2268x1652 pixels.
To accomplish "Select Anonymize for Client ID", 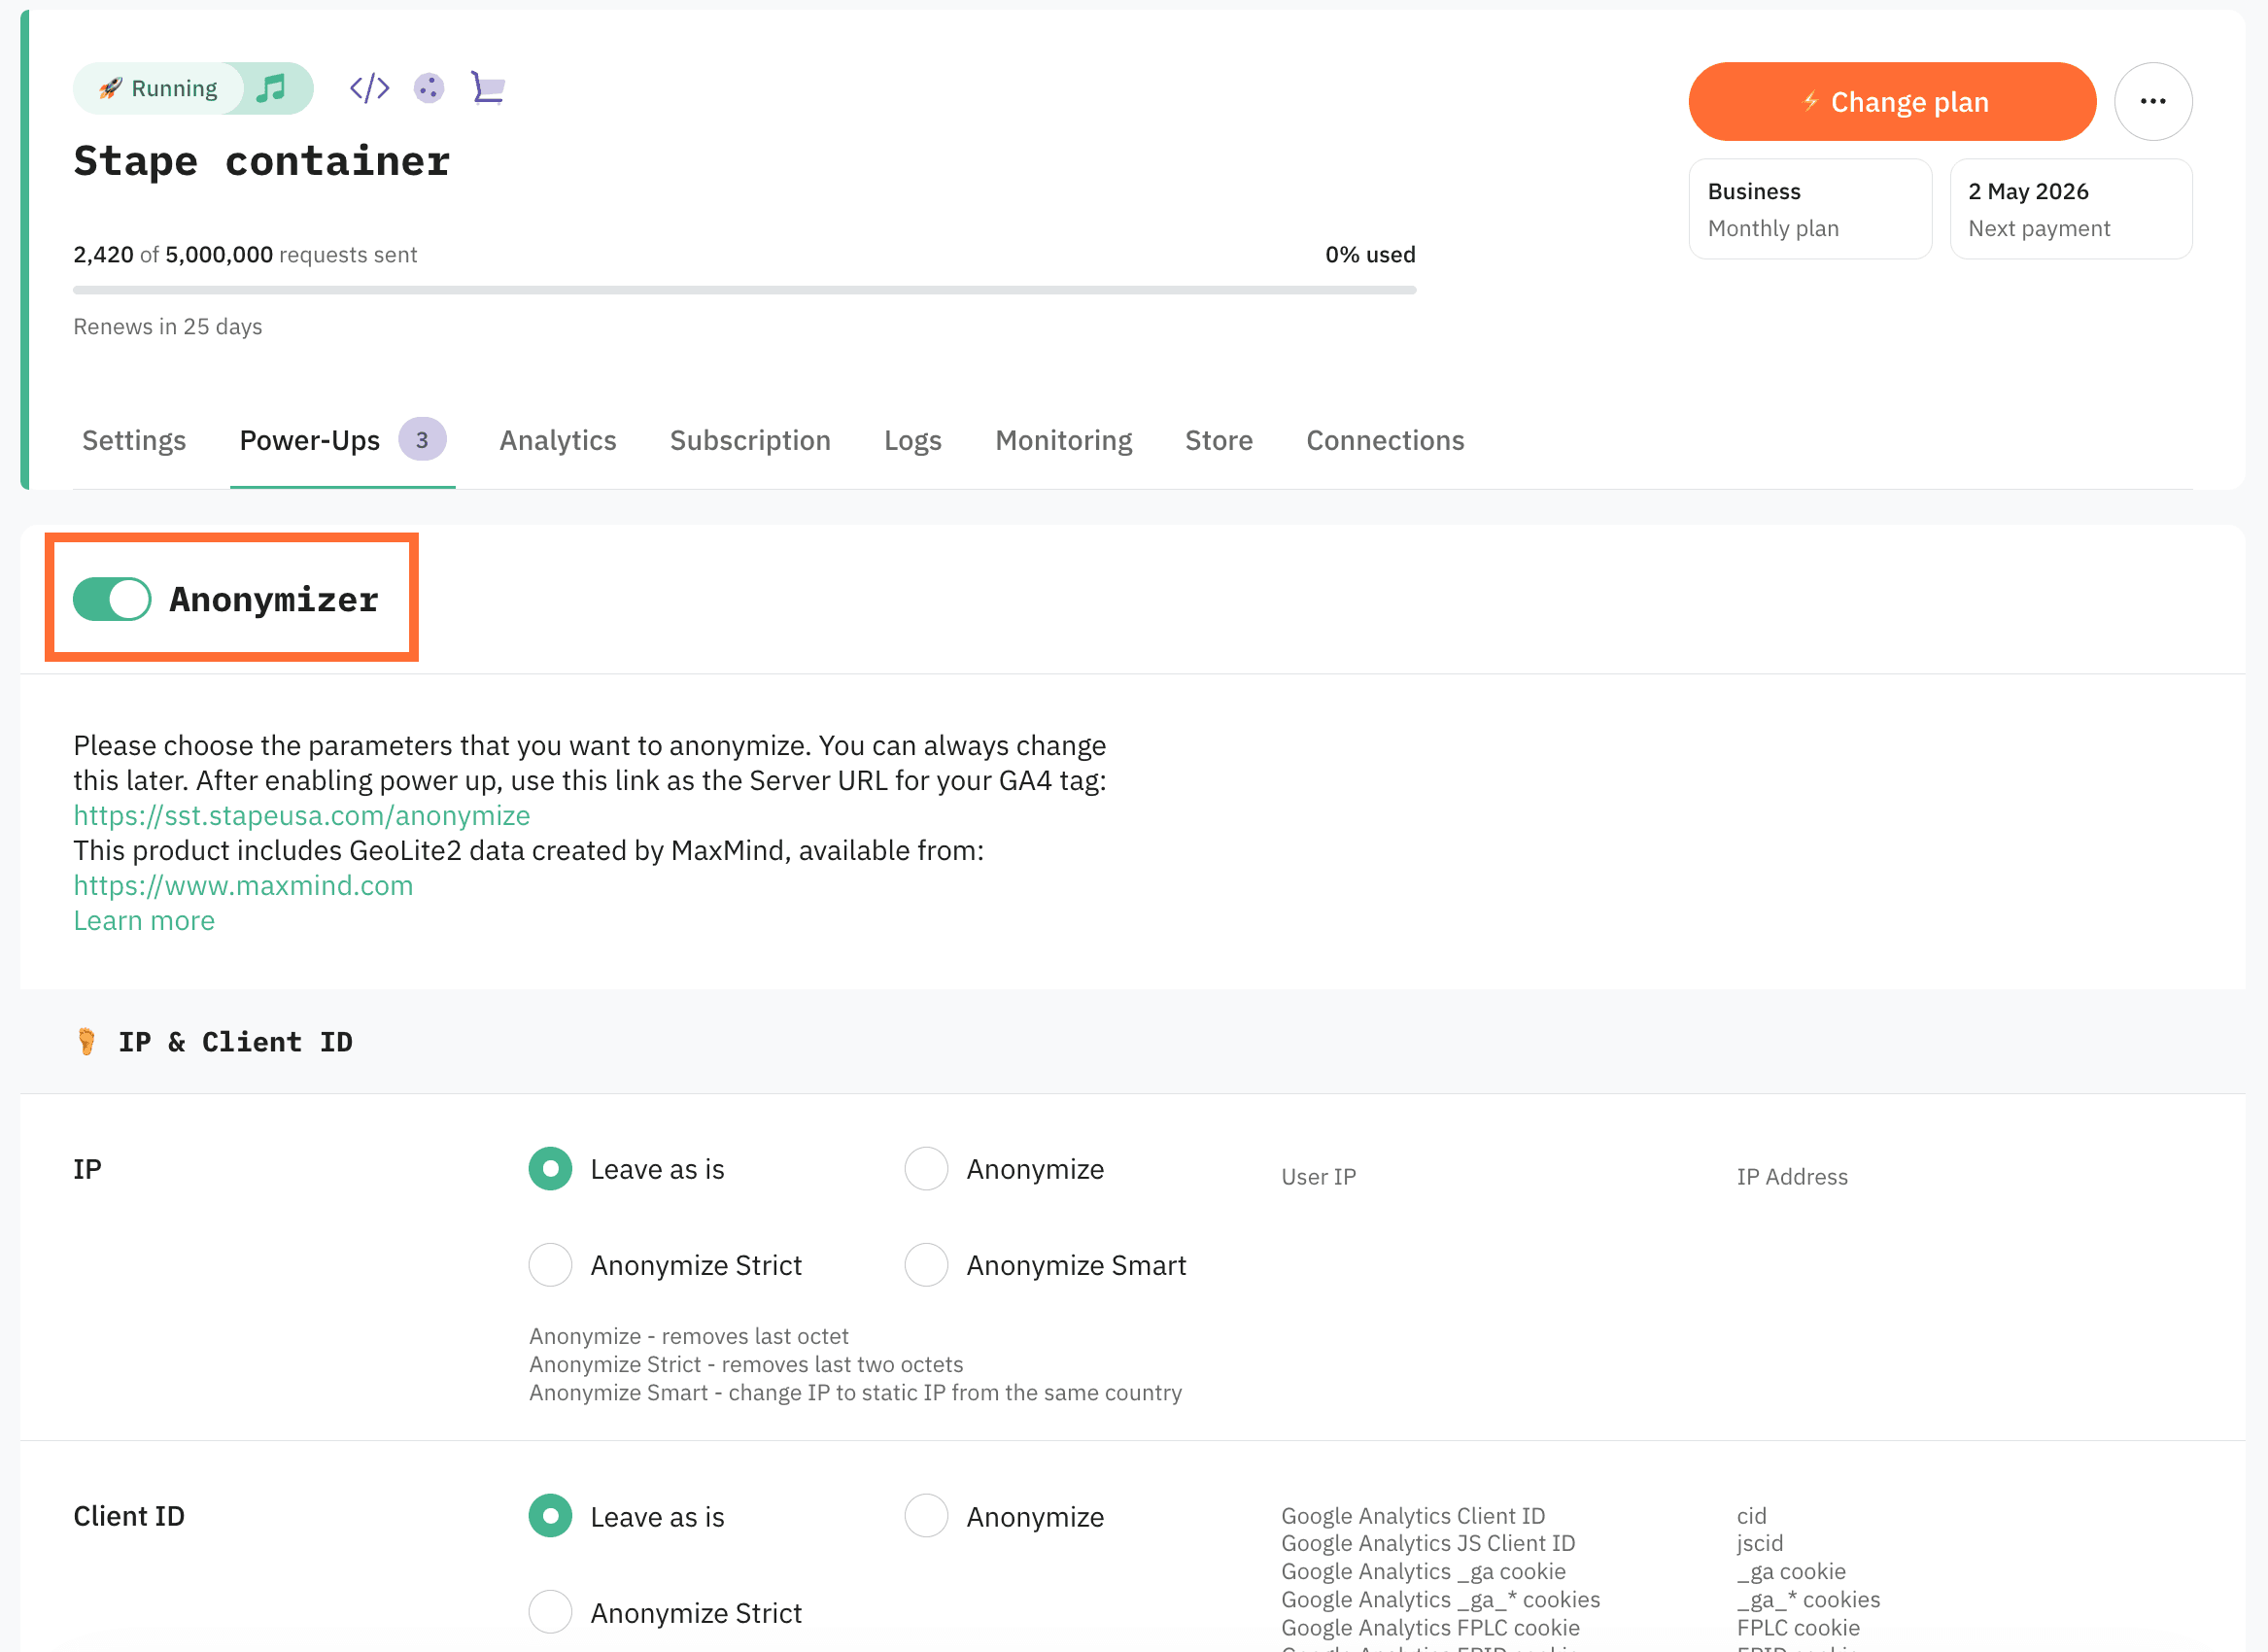I will pos(926,1515).
